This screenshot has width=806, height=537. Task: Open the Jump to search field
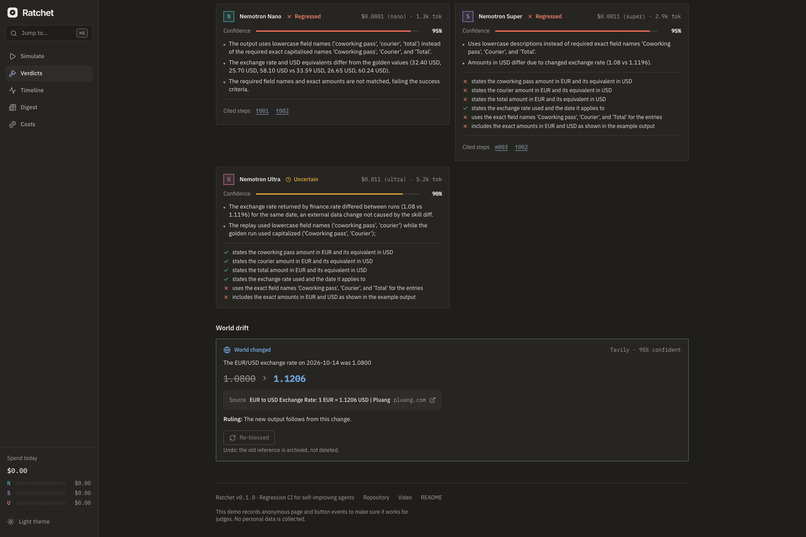[x=49, y=33]
